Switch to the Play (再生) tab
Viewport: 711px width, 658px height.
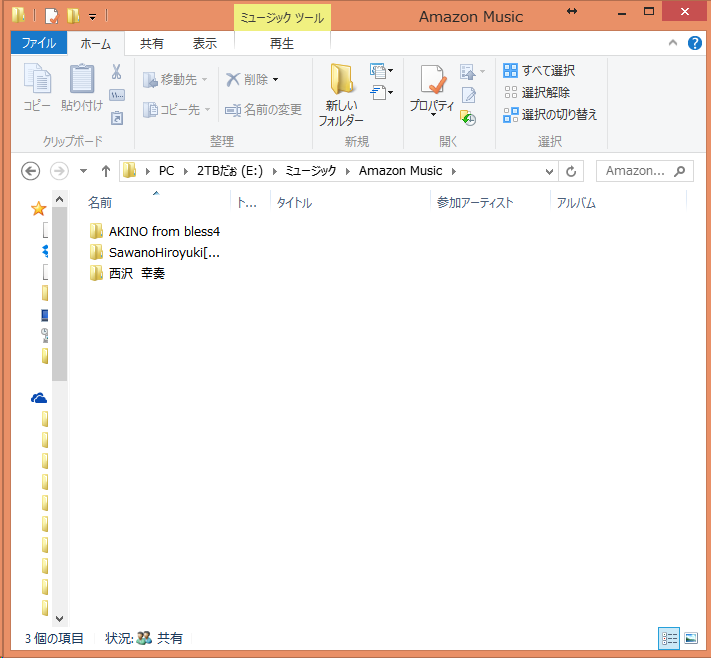coord(282,44)
